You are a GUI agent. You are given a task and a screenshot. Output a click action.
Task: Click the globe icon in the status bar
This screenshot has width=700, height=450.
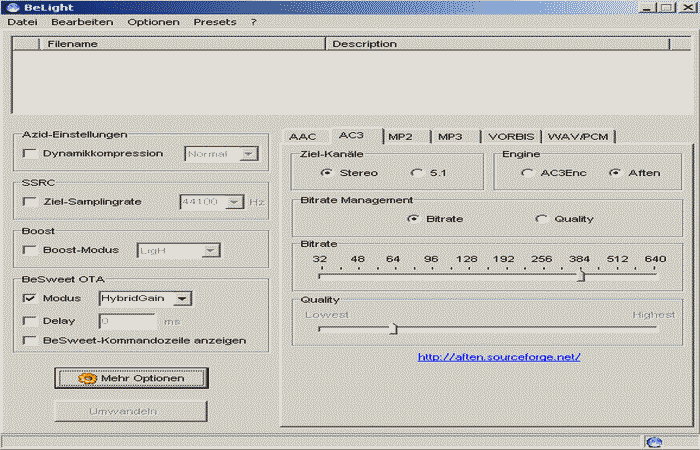pos(654,441)
